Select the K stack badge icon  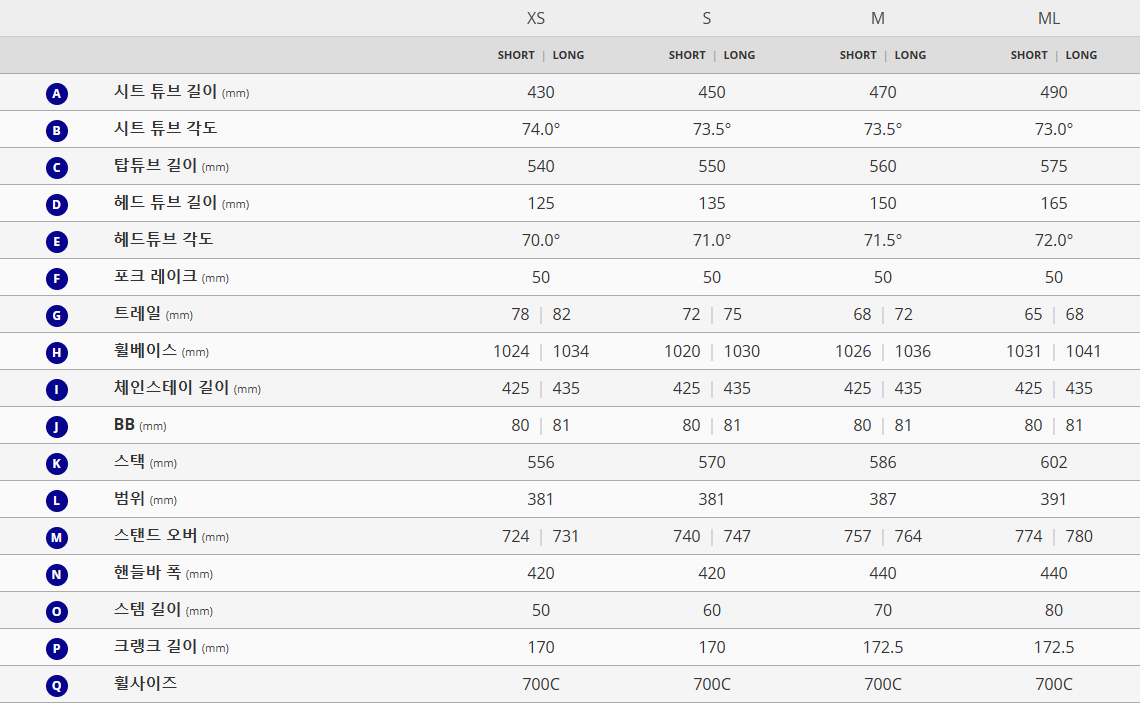(x=56, y=464)
